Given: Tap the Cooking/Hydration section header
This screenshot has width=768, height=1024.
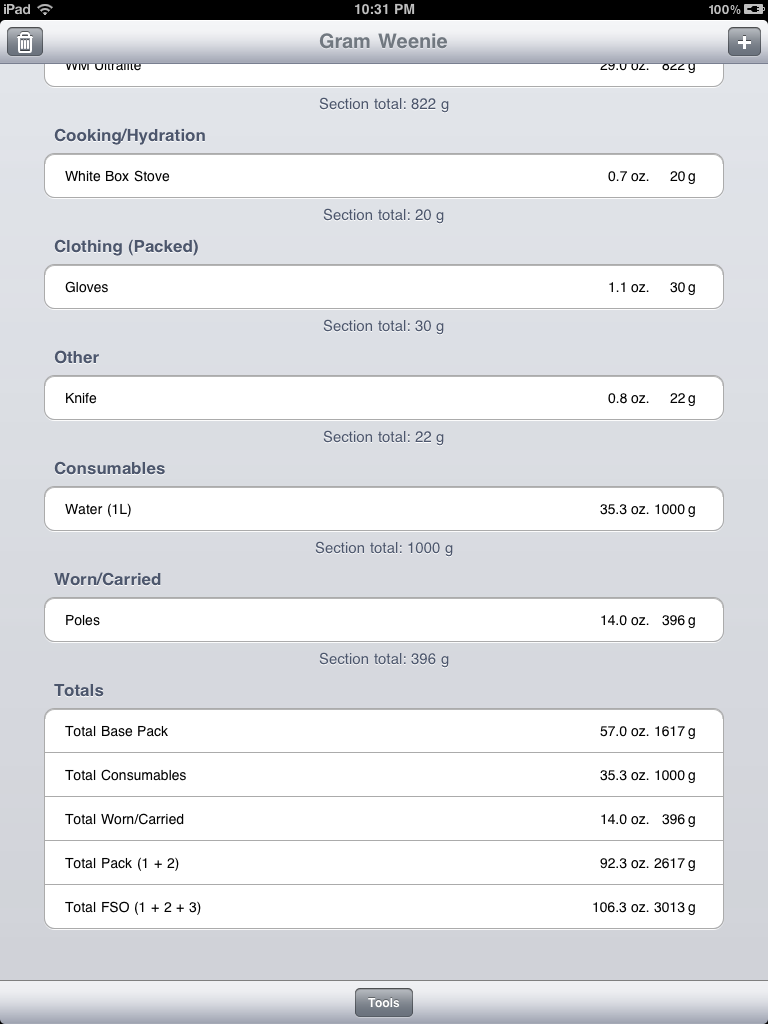Looking at the screenshot, I should [x=130, y=136].
